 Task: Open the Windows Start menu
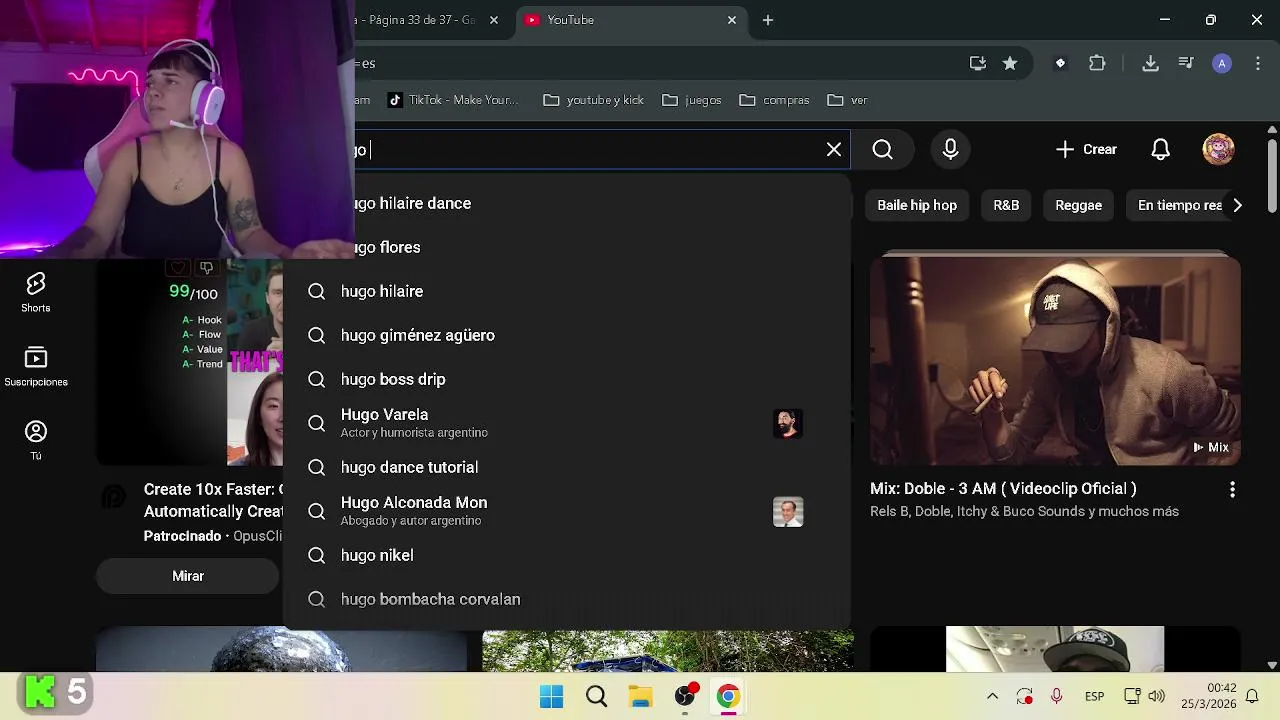point(551,696)
